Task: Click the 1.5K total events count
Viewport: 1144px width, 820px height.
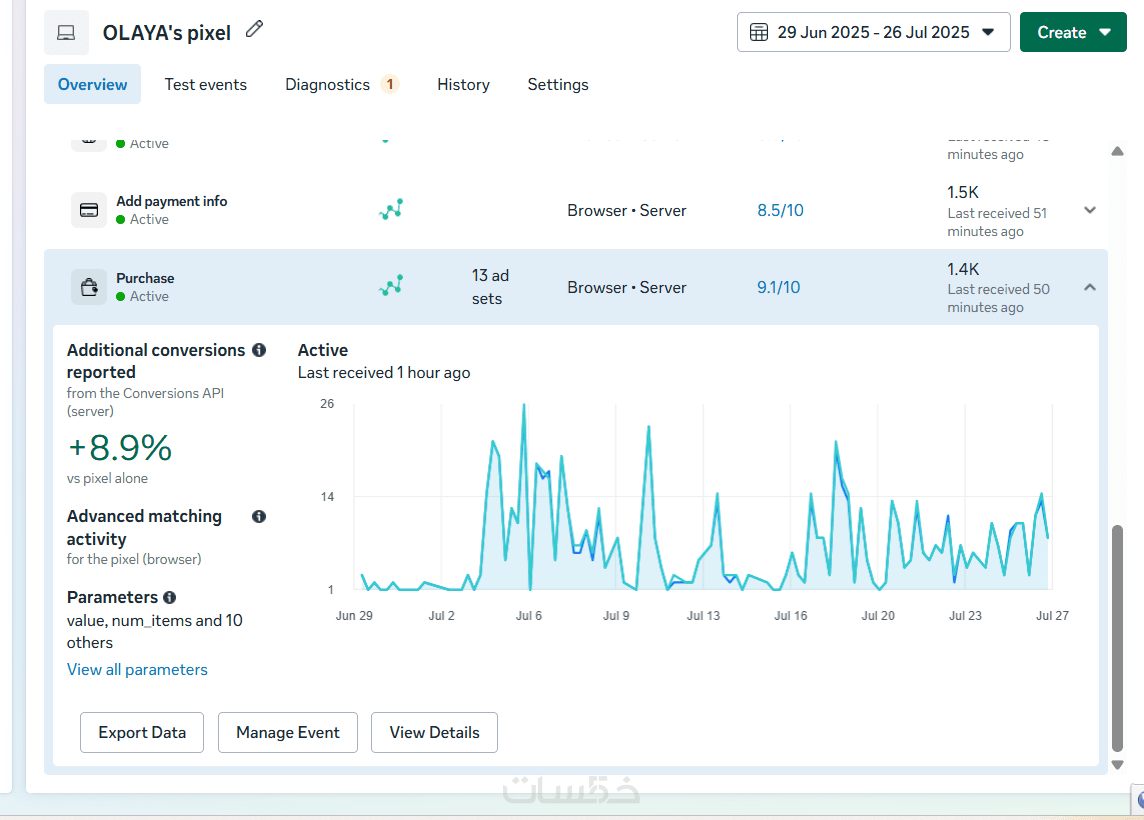Action: pos(963,193)
